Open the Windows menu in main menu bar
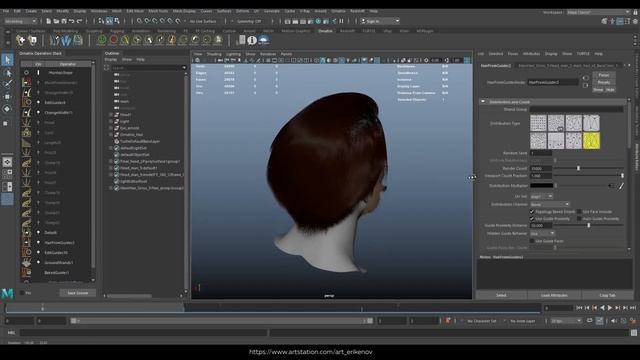This screenshot has height=360, width=640. [x=99, y=11]
